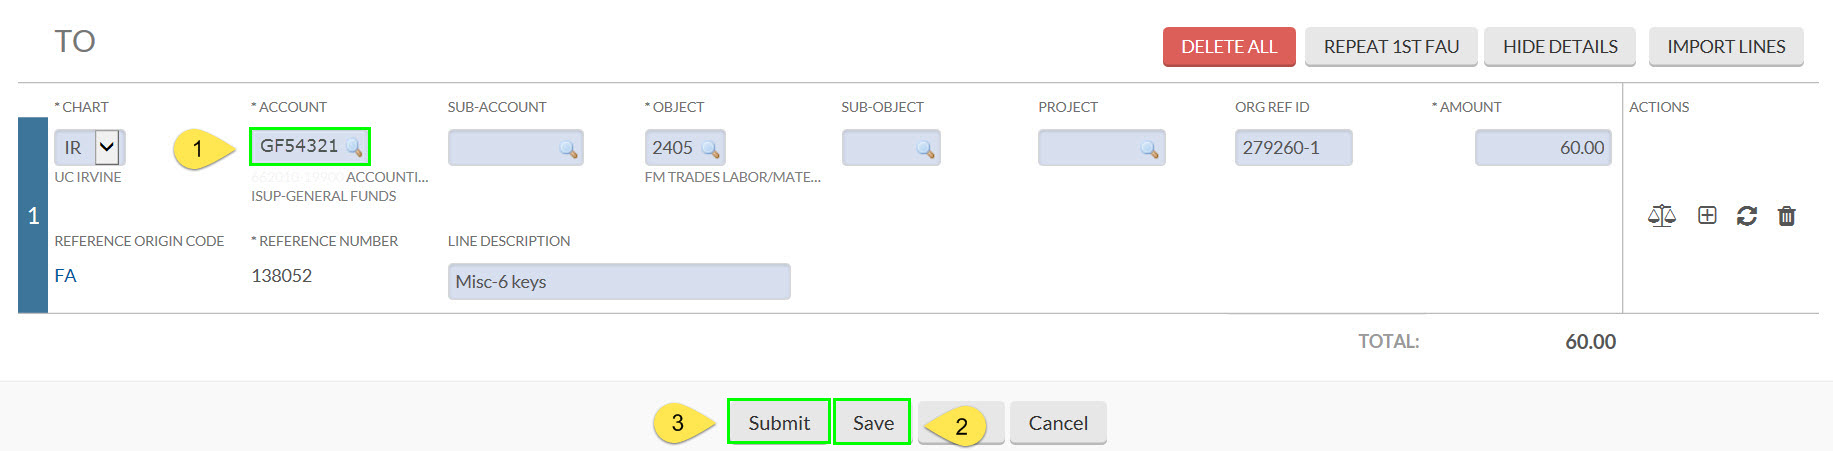
Task: Open the Account lookup magnifier icon
Action: click(x=354, y=147)
